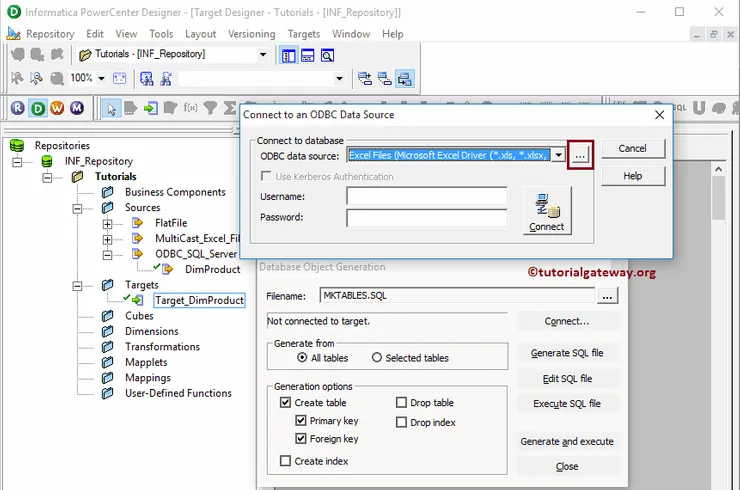The width and height of the screenshot is (740, 490).
Task: Select Target_DimProduct in the tree
Action: pos(199,300)
